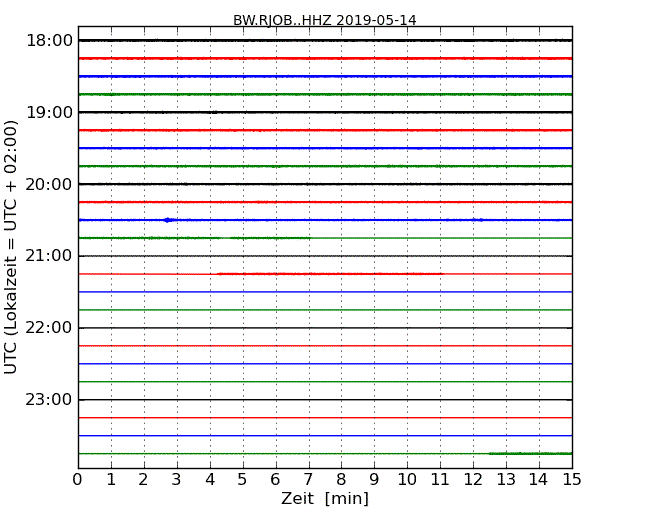The height and width of the screenshot is (520, 650).
Task: Select the 23:00 y-axis label
Action: [x=49, y=400]
